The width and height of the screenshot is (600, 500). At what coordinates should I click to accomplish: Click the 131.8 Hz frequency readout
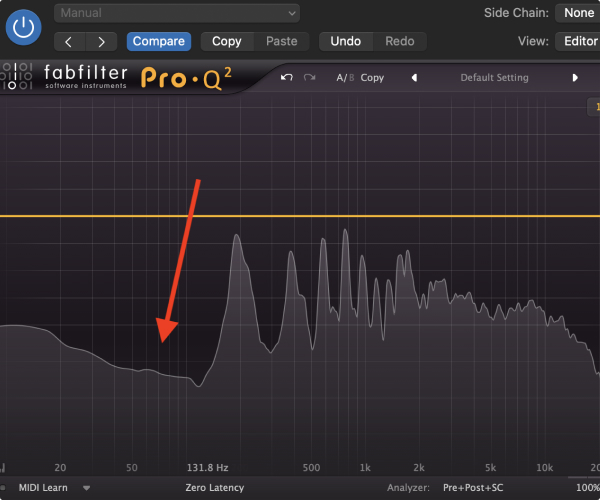point(207,467)
